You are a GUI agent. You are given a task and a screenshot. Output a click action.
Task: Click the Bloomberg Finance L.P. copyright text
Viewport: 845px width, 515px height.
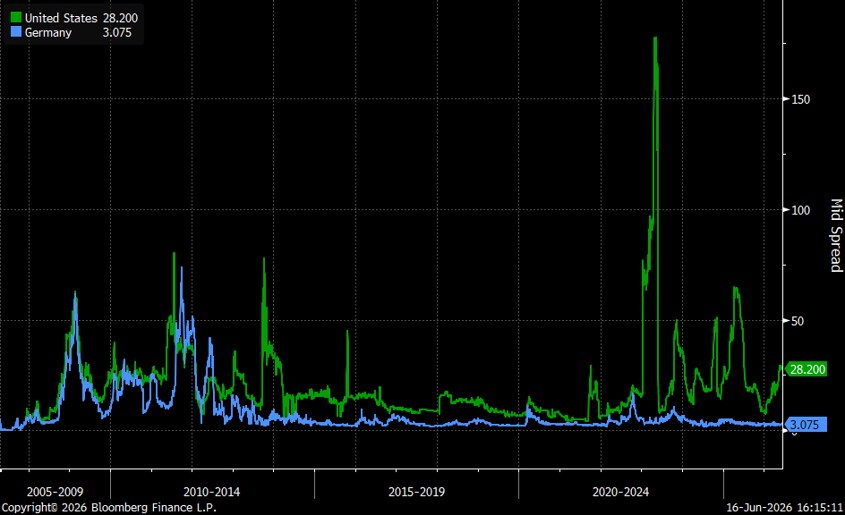[109, 507]
